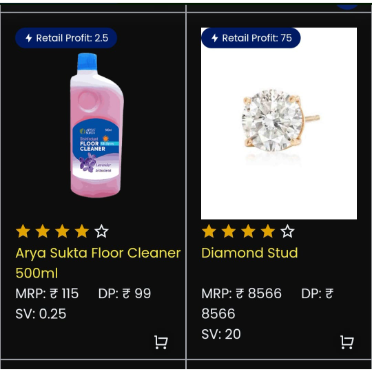The width and height of the screenshot is (372, 372).
Task: Rate the floor cleaner one star
Action: click(23, 231)
